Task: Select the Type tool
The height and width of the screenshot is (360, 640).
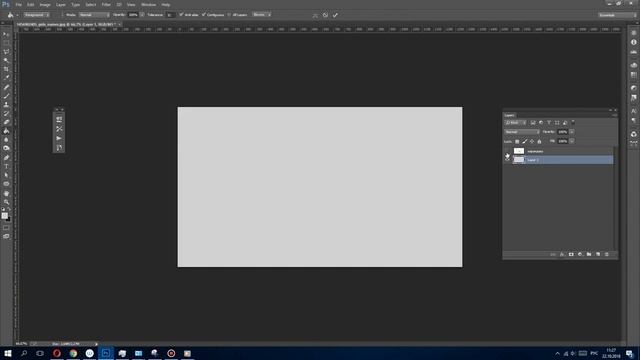Action: pyautogui.click(x=6, y=166)
